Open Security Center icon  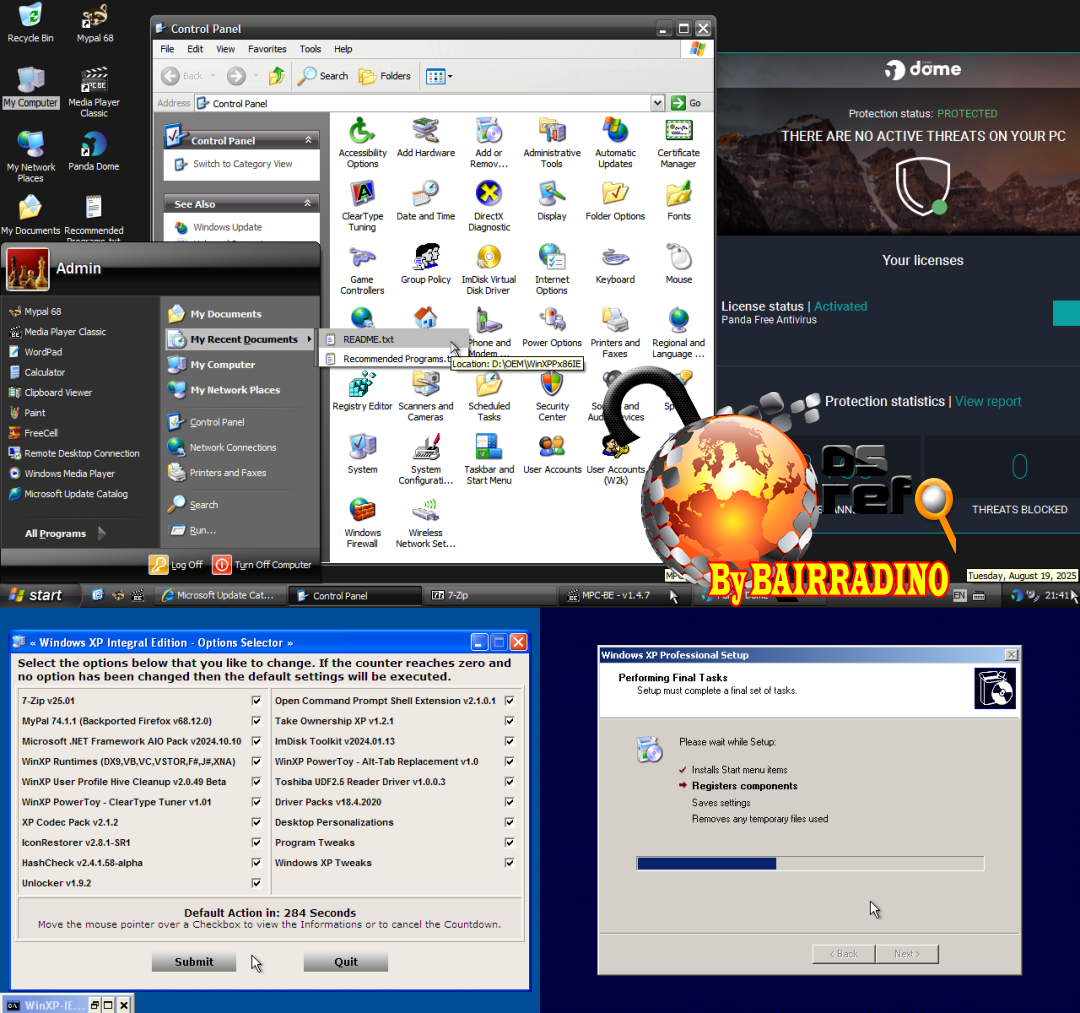tap(552, 396)
